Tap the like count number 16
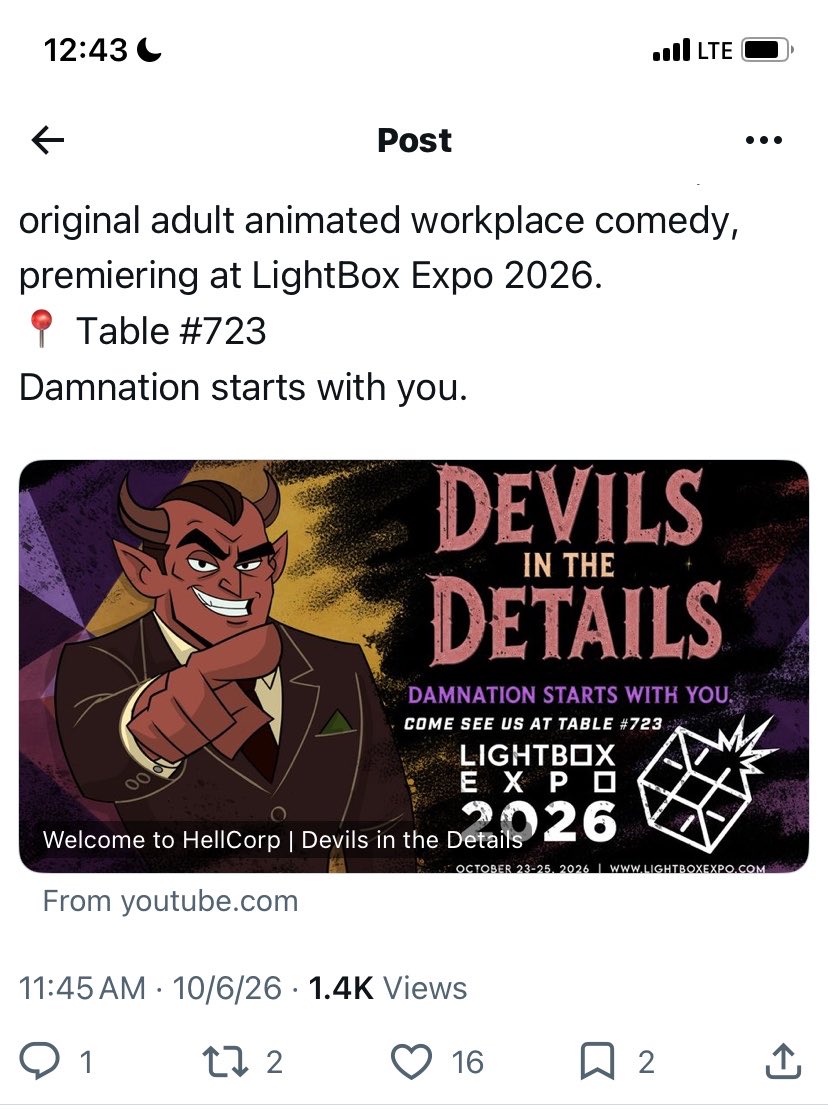Viewport: 828px width, 1109px height. coord(467,1062)
